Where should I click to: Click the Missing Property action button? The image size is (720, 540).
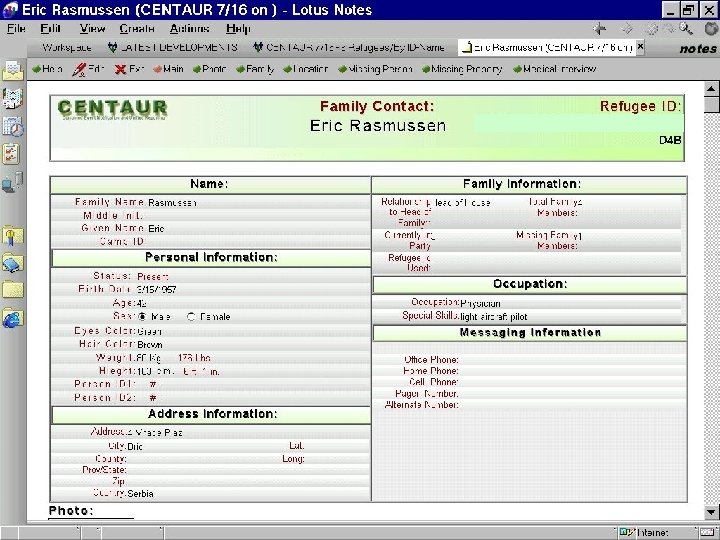(x=461, y=69)
